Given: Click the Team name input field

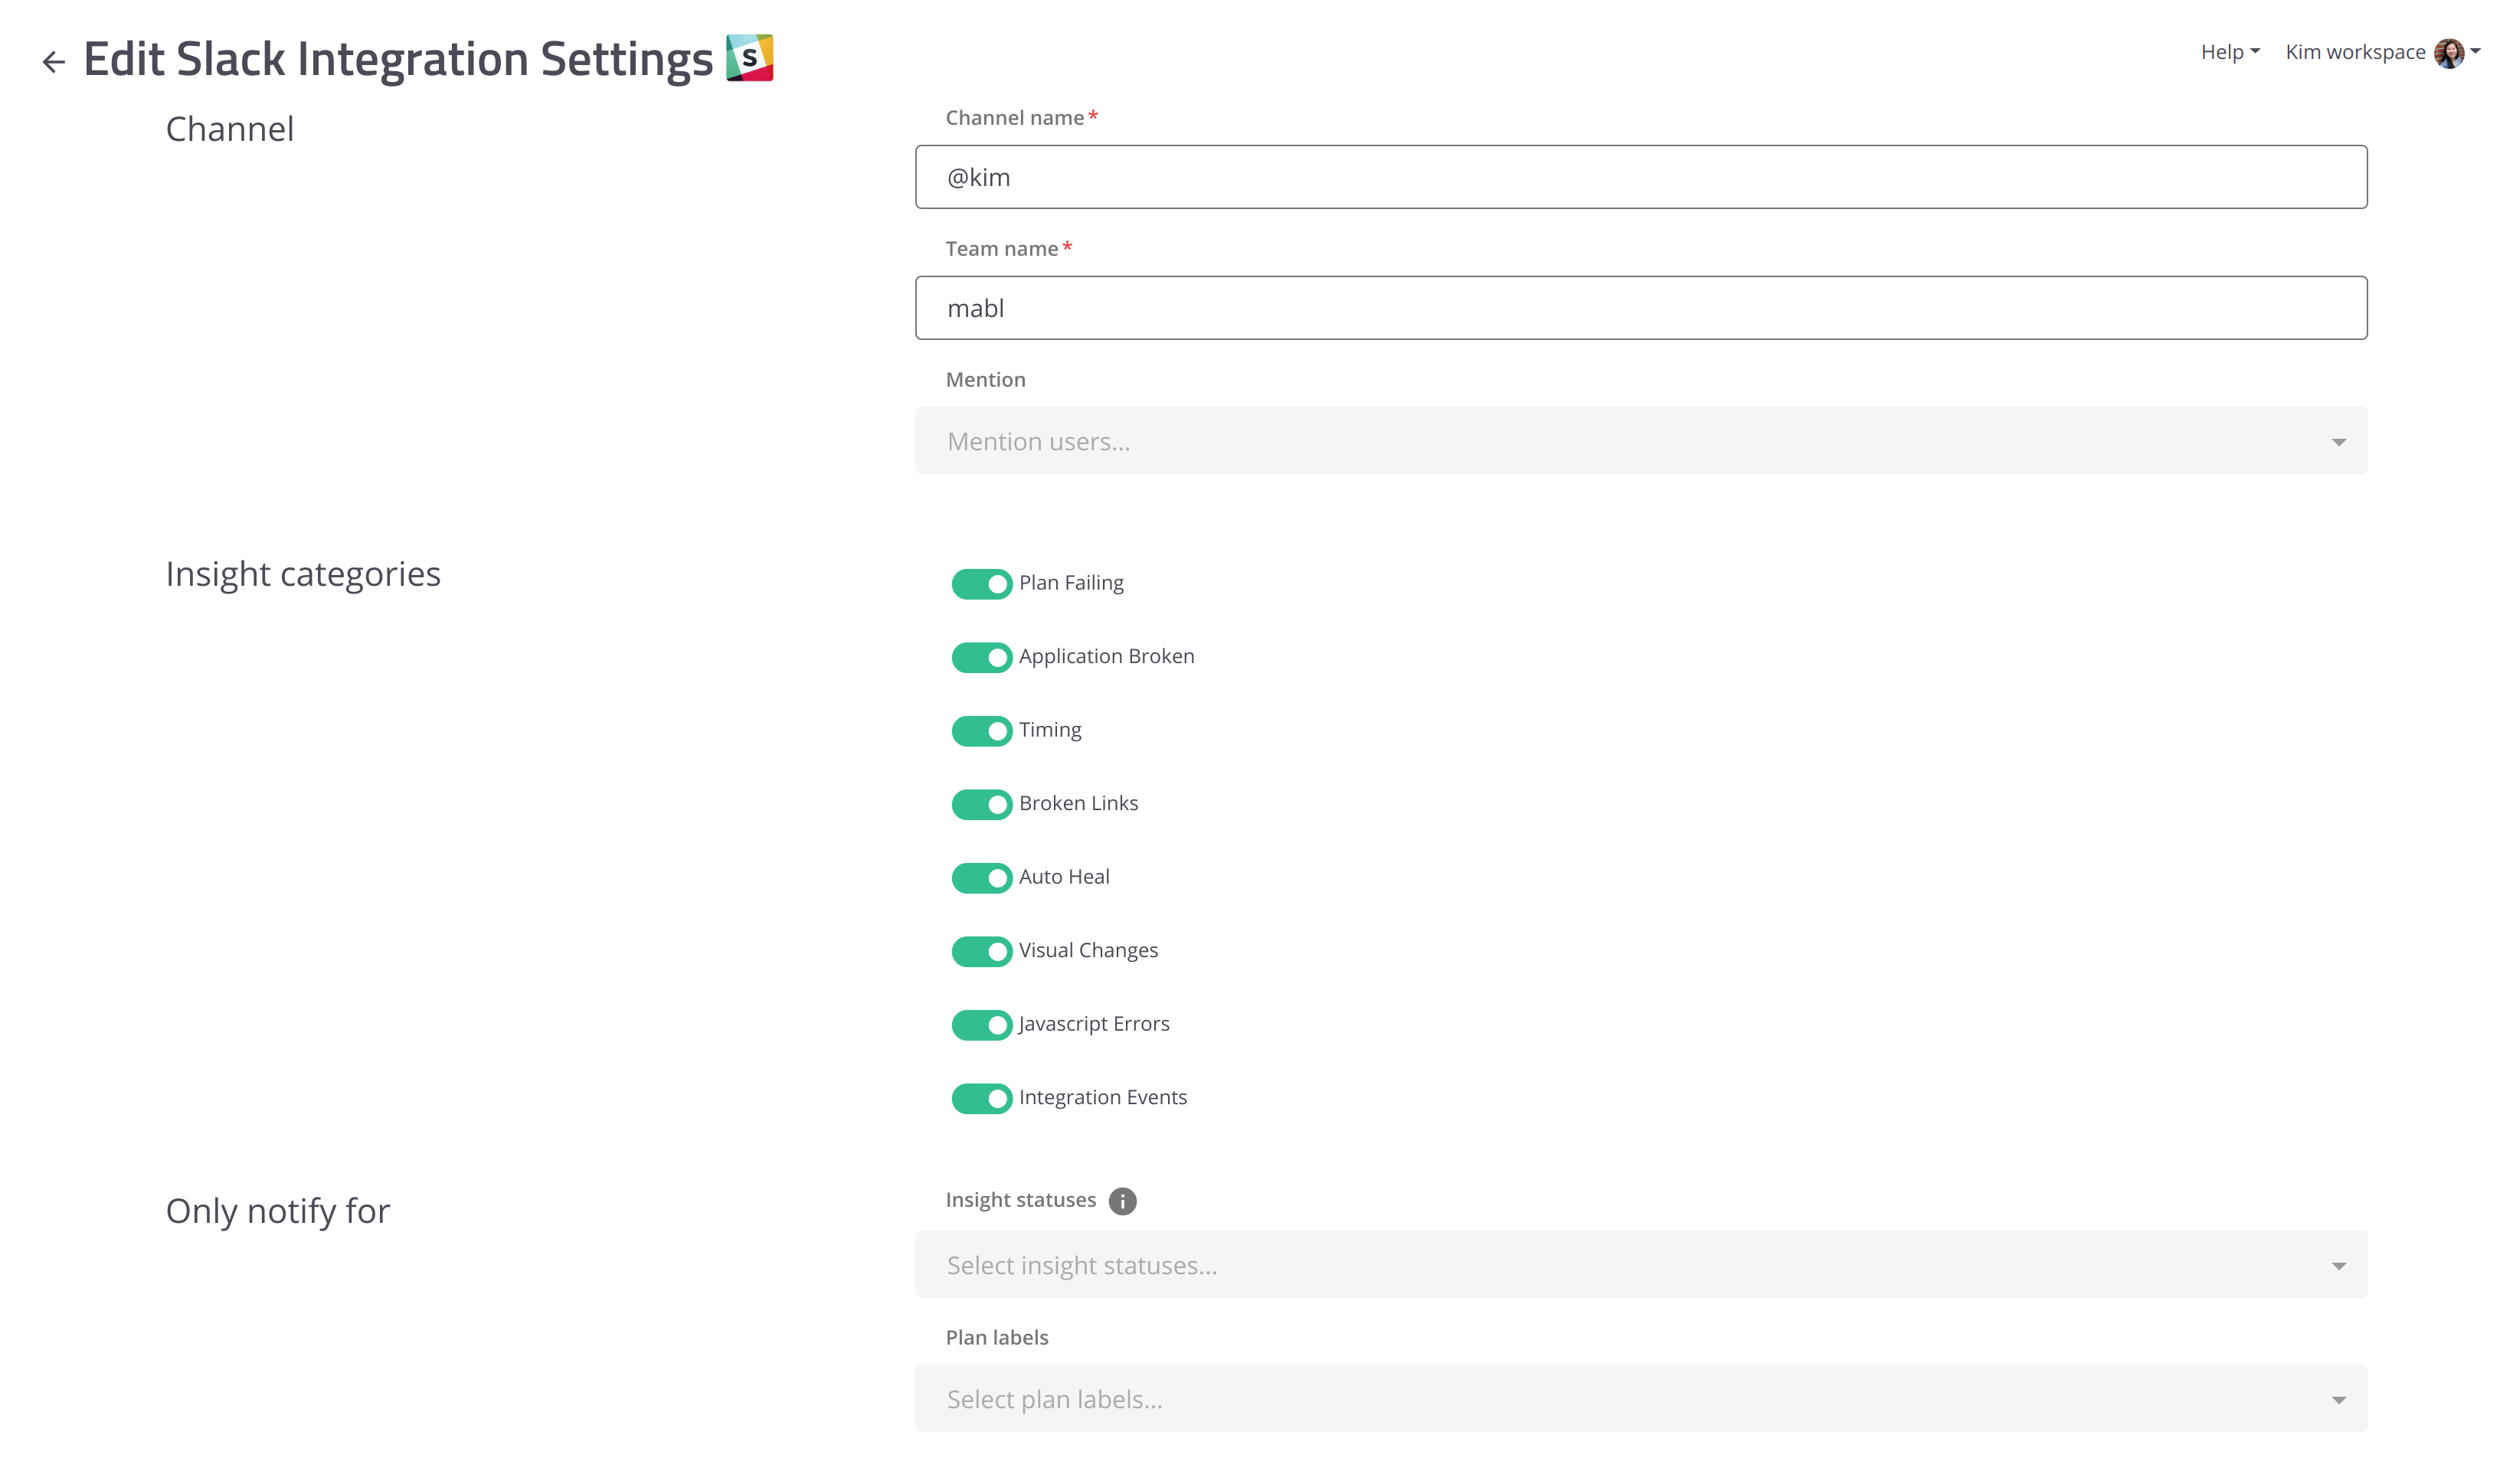Looking at the screenshot, I should (x=1640, y=308).
